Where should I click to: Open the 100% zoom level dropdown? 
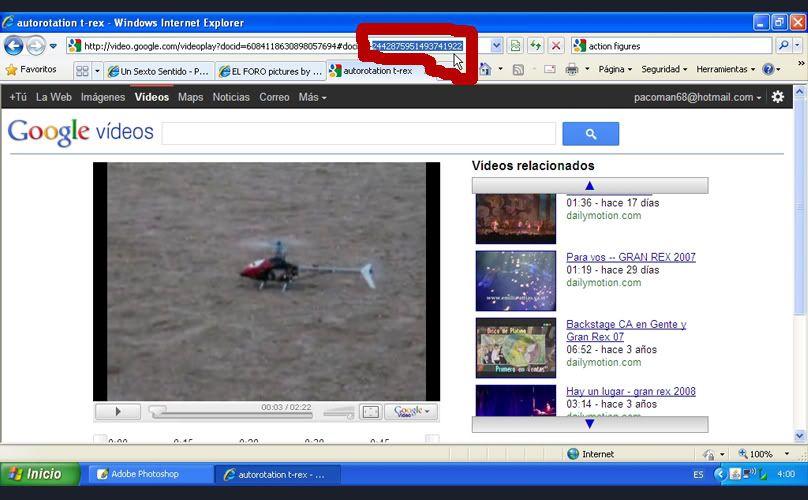(x=787, y=454)
